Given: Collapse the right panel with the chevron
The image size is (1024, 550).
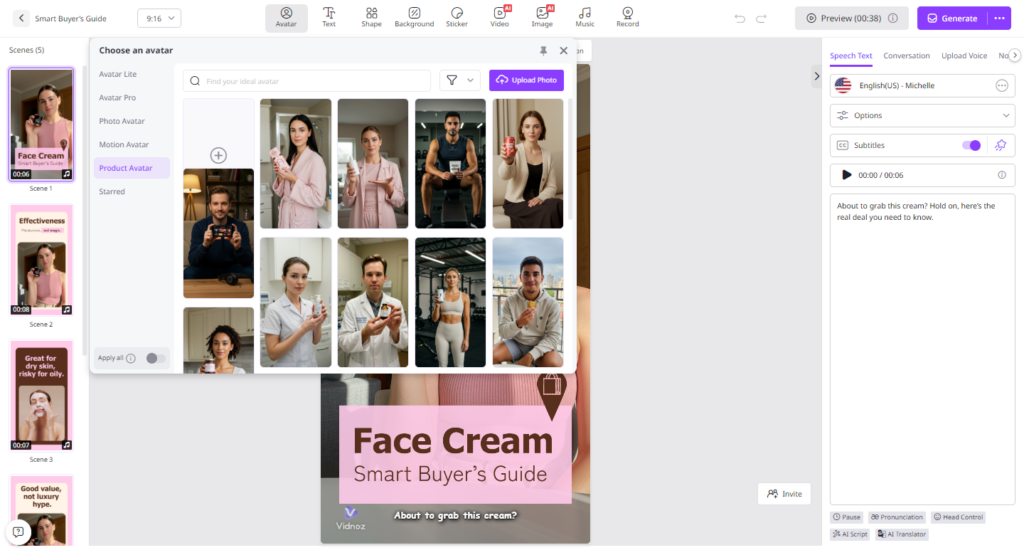Looking at the screenshot, I should [x=816, y=76].
